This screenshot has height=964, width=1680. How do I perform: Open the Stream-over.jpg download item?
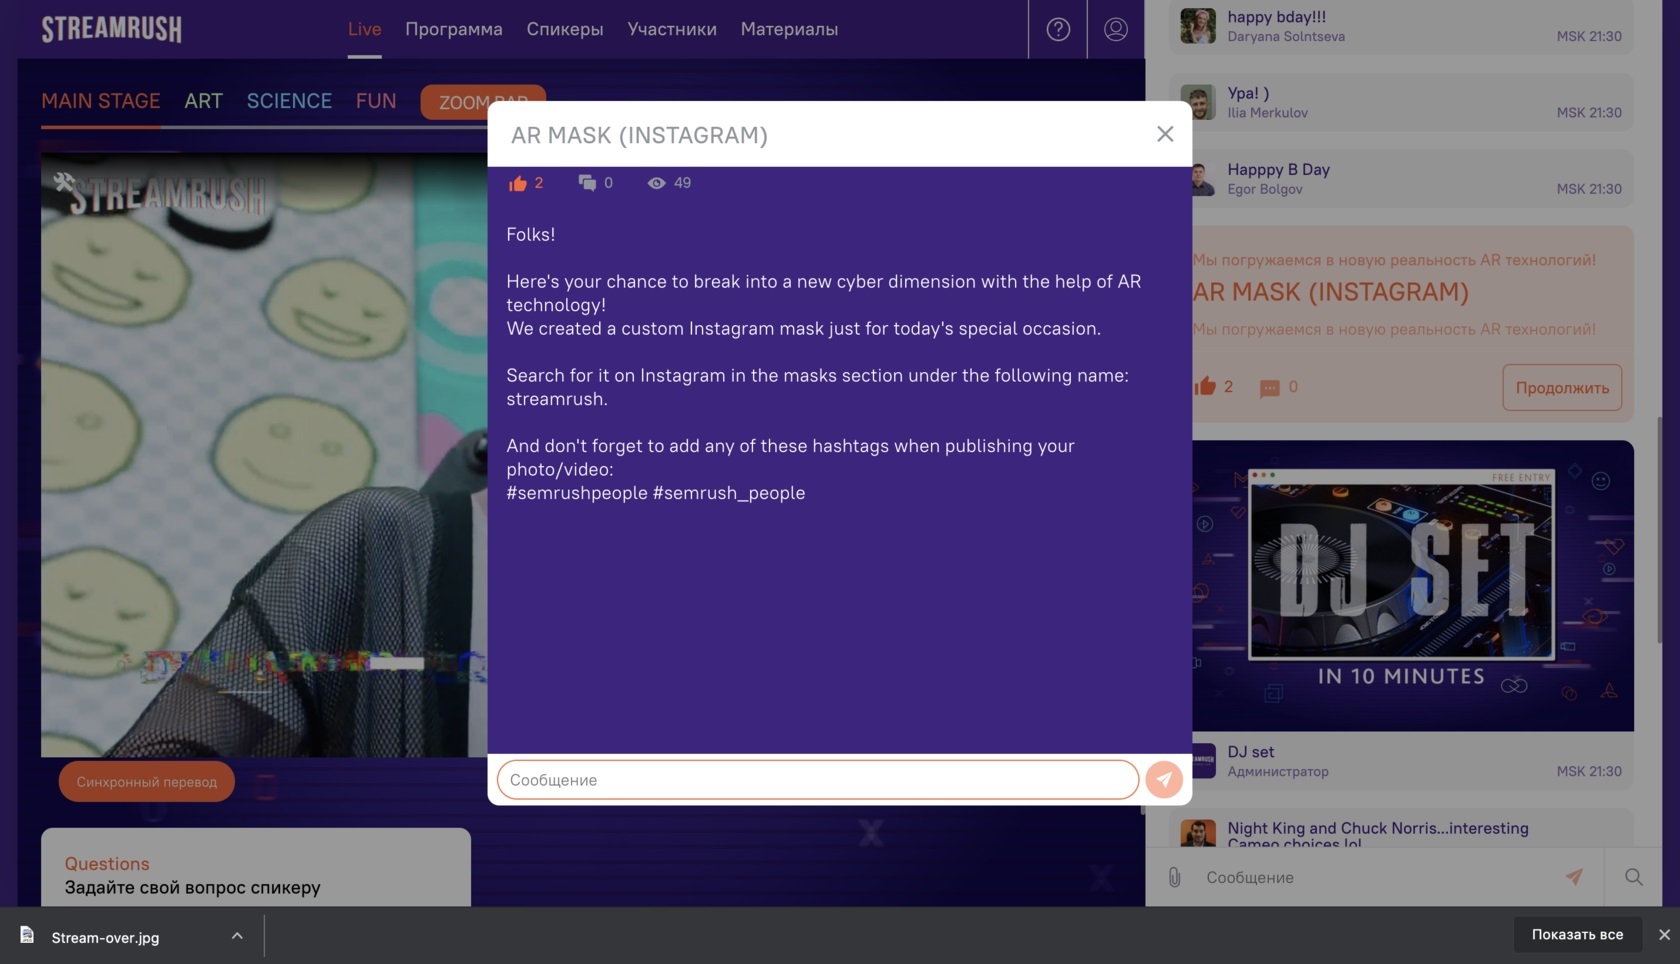(x=105, y=937)
